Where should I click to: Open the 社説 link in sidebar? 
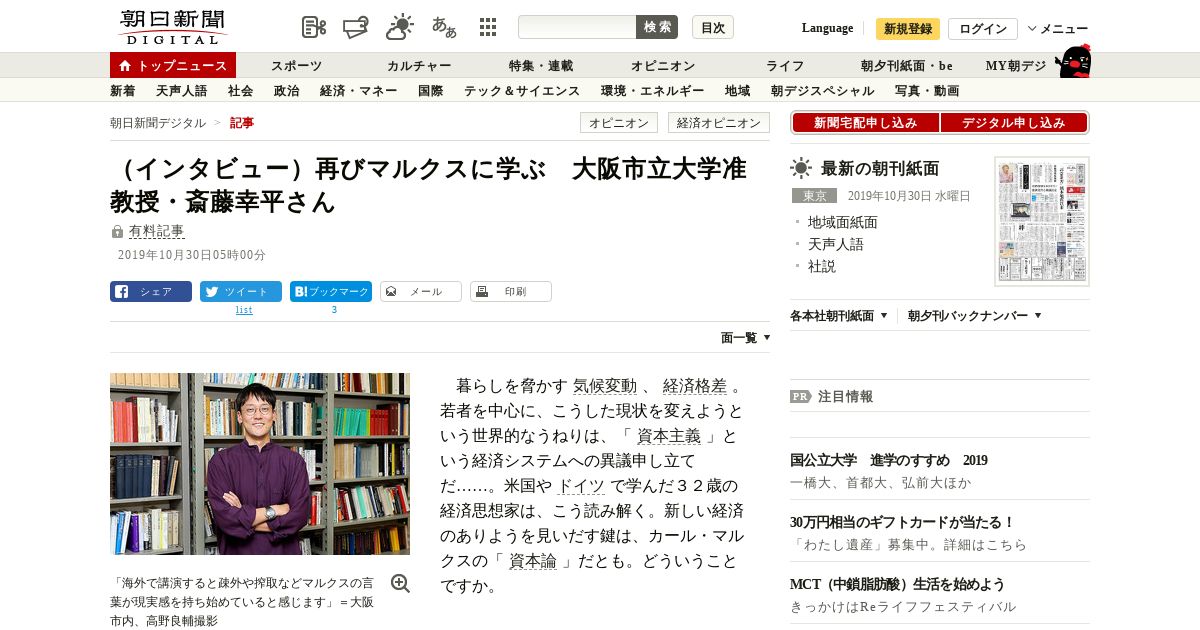point(822,266)
